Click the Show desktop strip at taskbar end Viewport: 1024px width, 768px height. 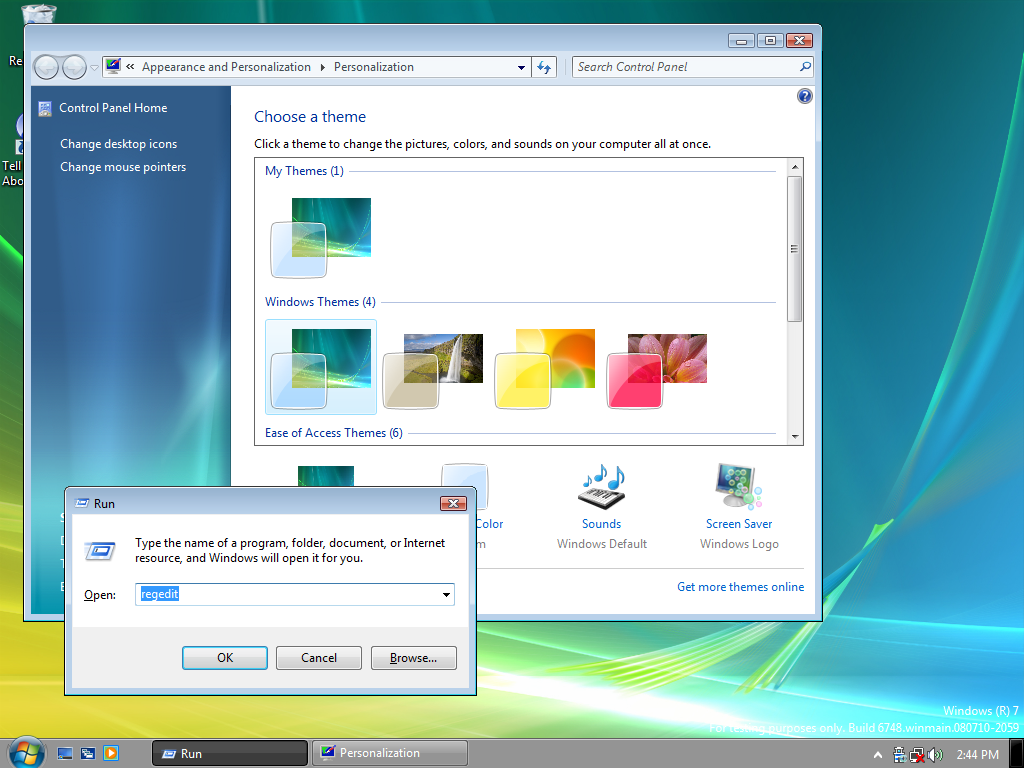(1016, 753)
